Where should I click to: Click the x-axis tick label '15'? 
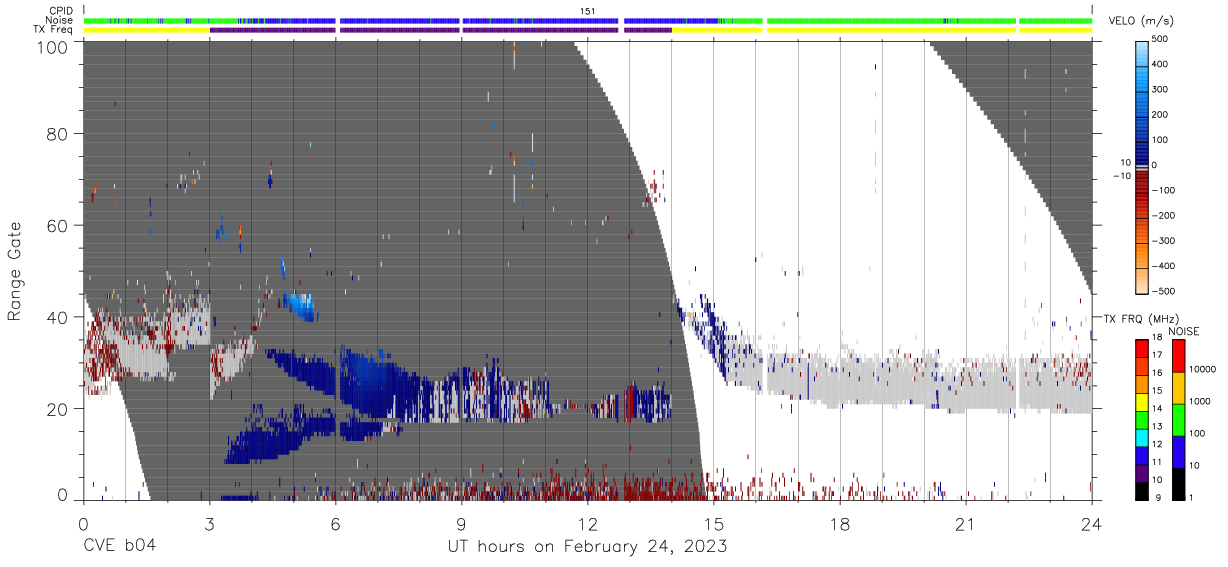coord(713,524)
